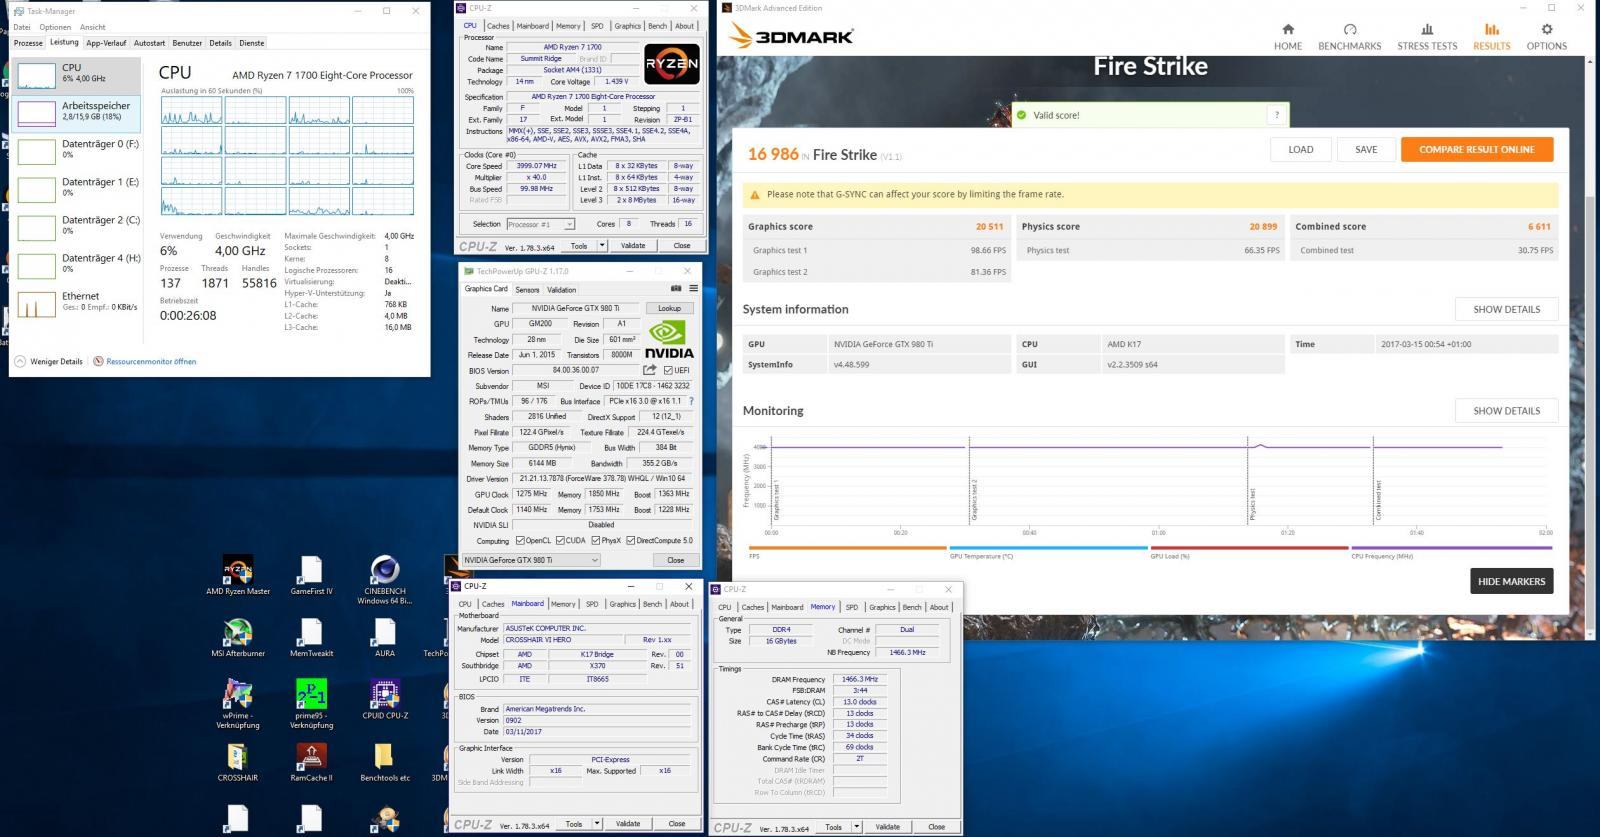Toggle PhysX checkbox in GPU-Z
Viewport: 1600px width, 837px height.
point(596,541)
